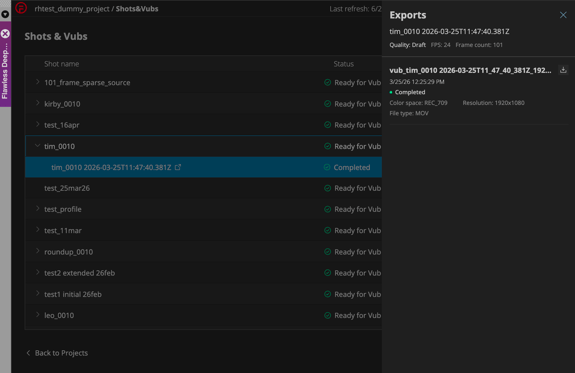Select the tim_0010 2026-03-25T11:47:40.381Z vub row

tap(204, 167)
